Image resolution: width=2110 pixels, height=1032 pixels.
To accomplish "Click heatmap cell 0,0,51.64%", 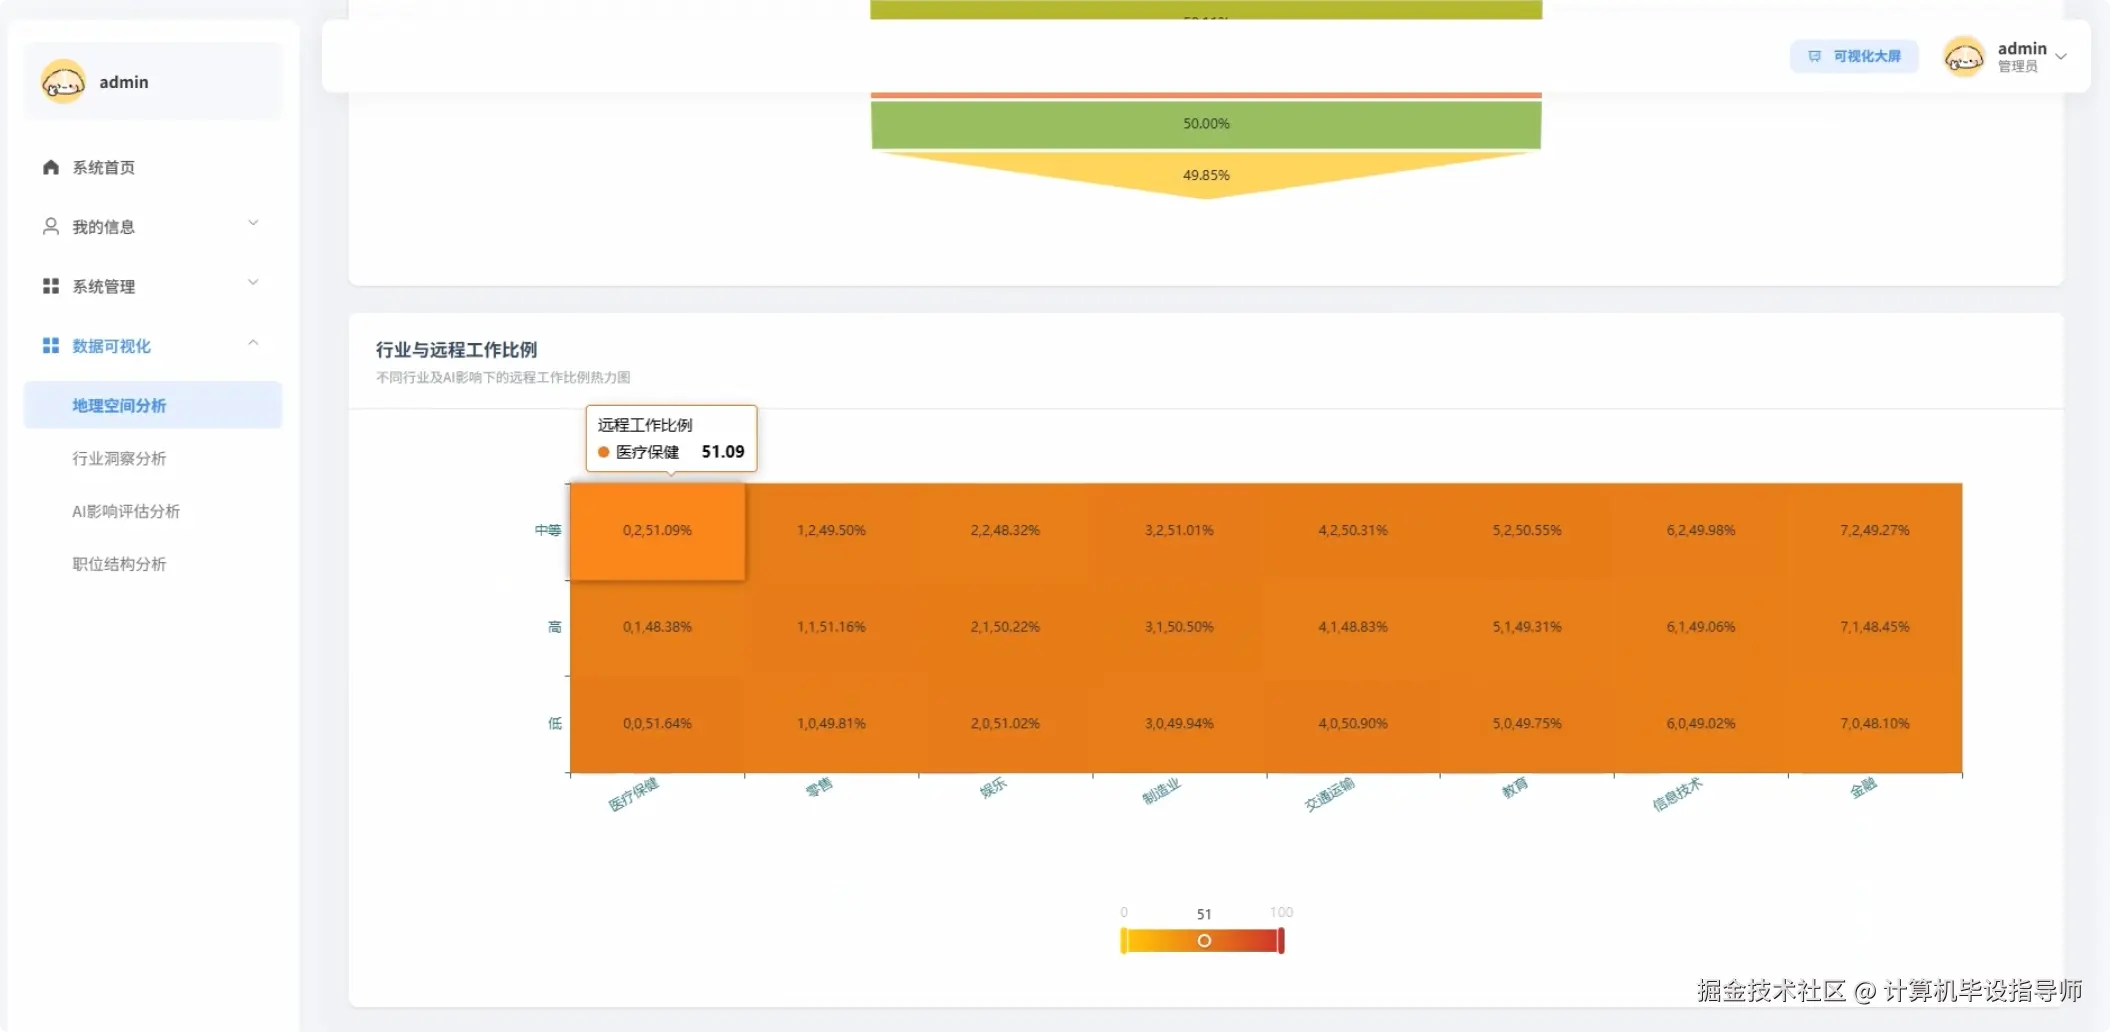I will pyautogui.click(x=657, y=724).
